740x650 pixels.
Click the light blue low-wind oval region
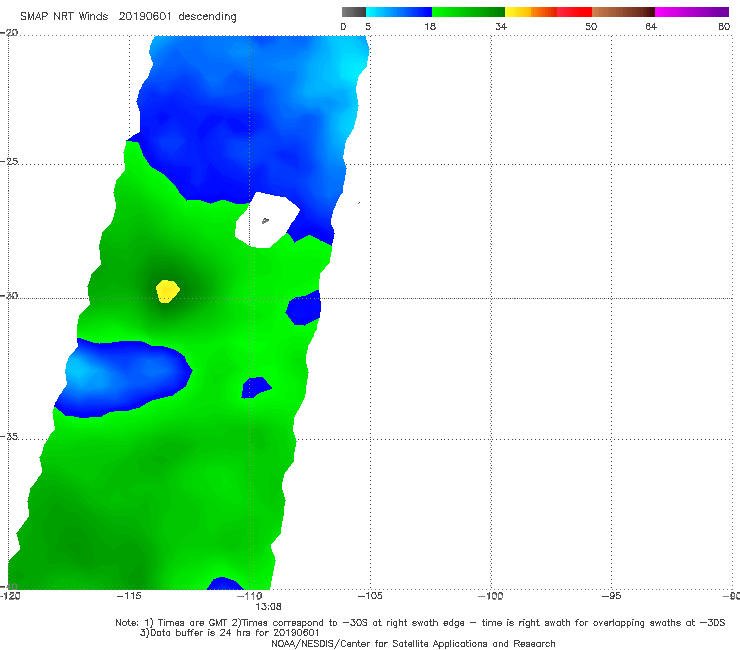(124, 379)
